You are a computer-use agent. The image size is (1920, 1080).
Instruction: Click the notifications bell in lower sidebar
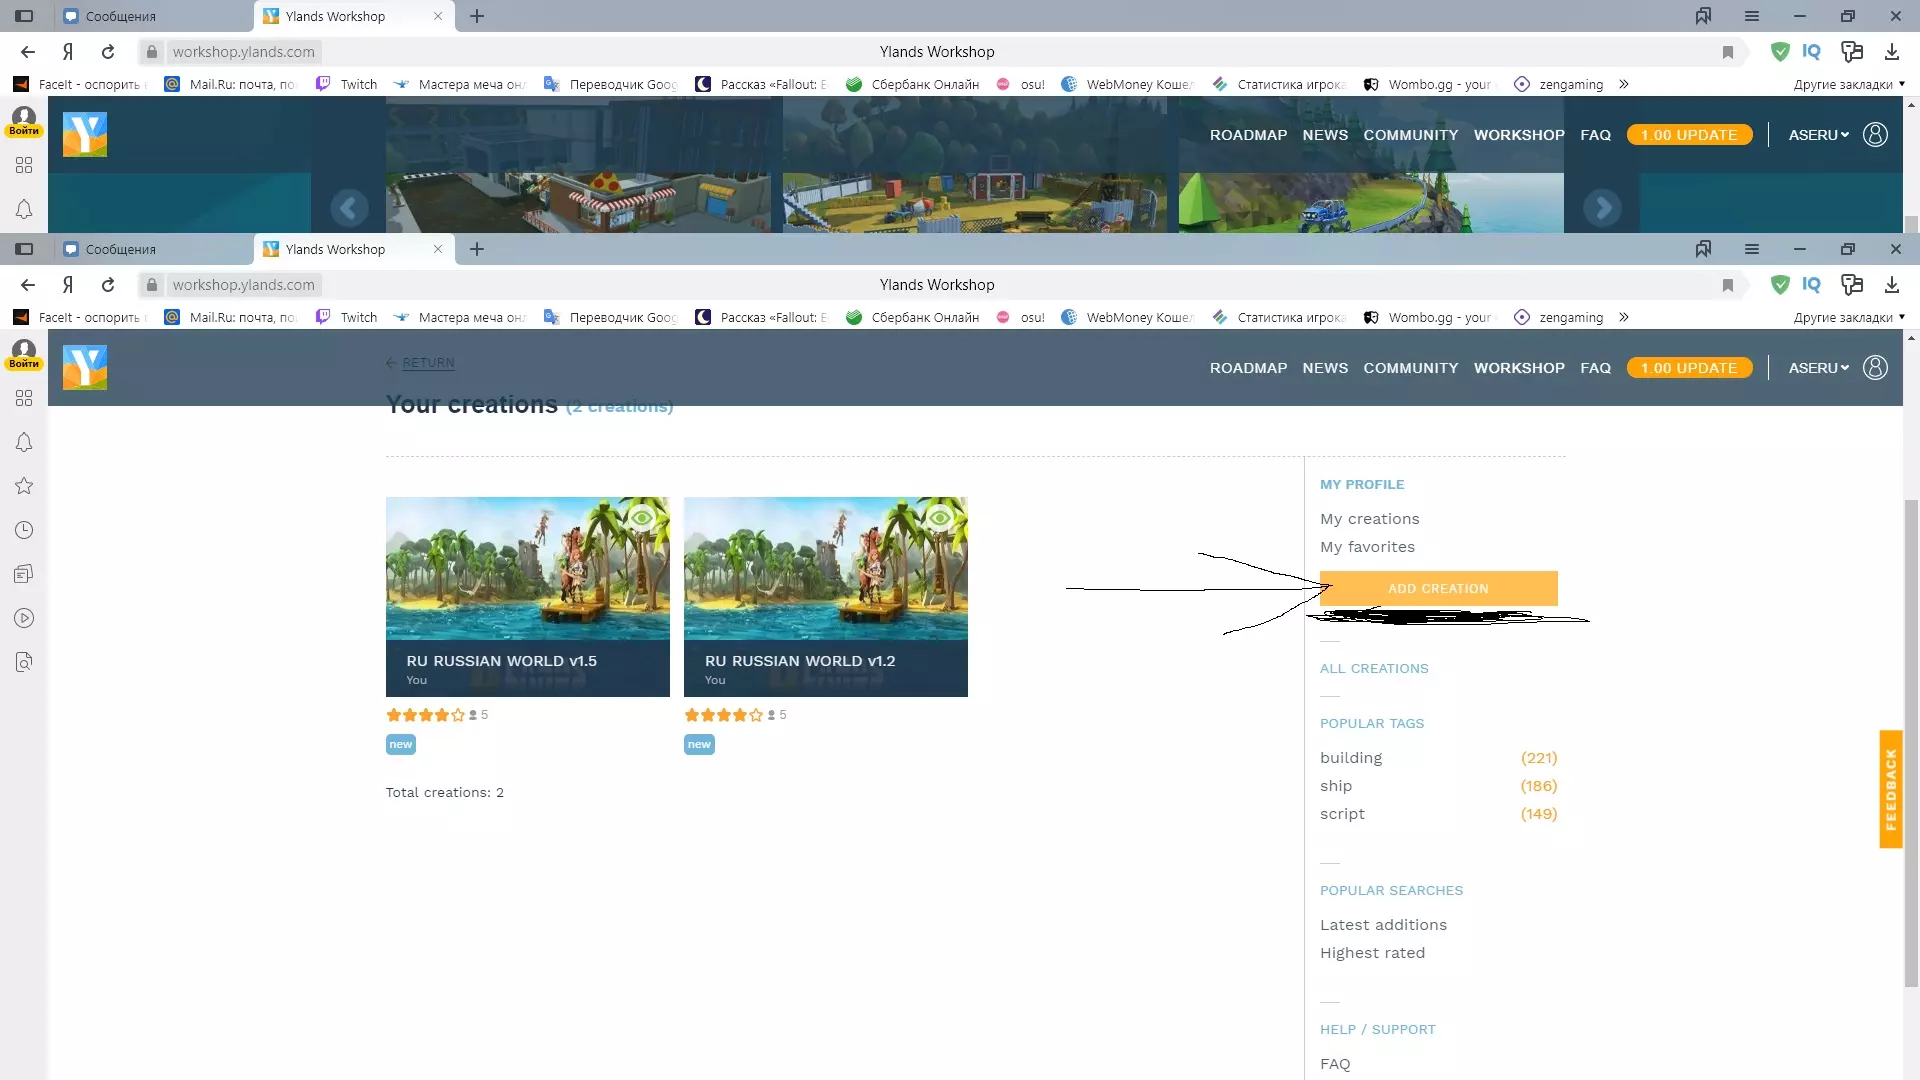pos(24,442)
